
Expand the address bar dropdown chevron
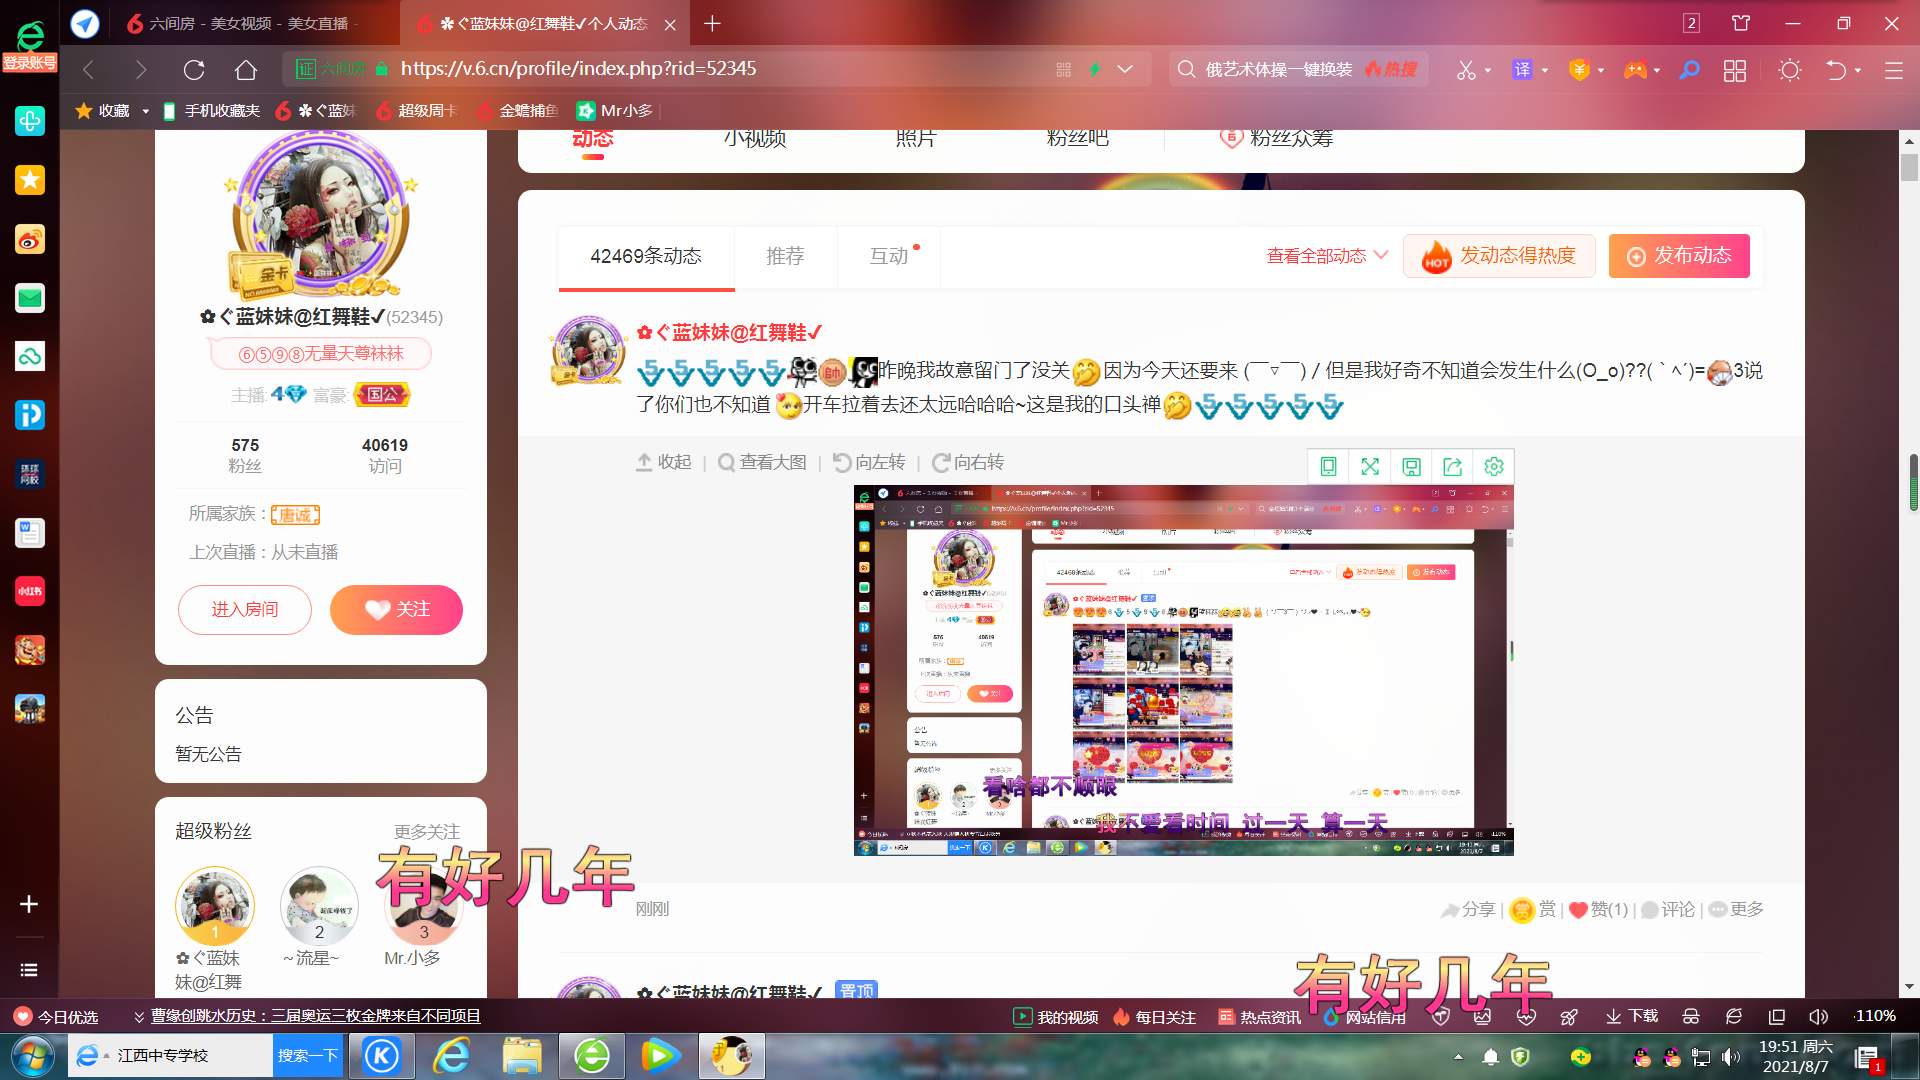click(1125, 69)
